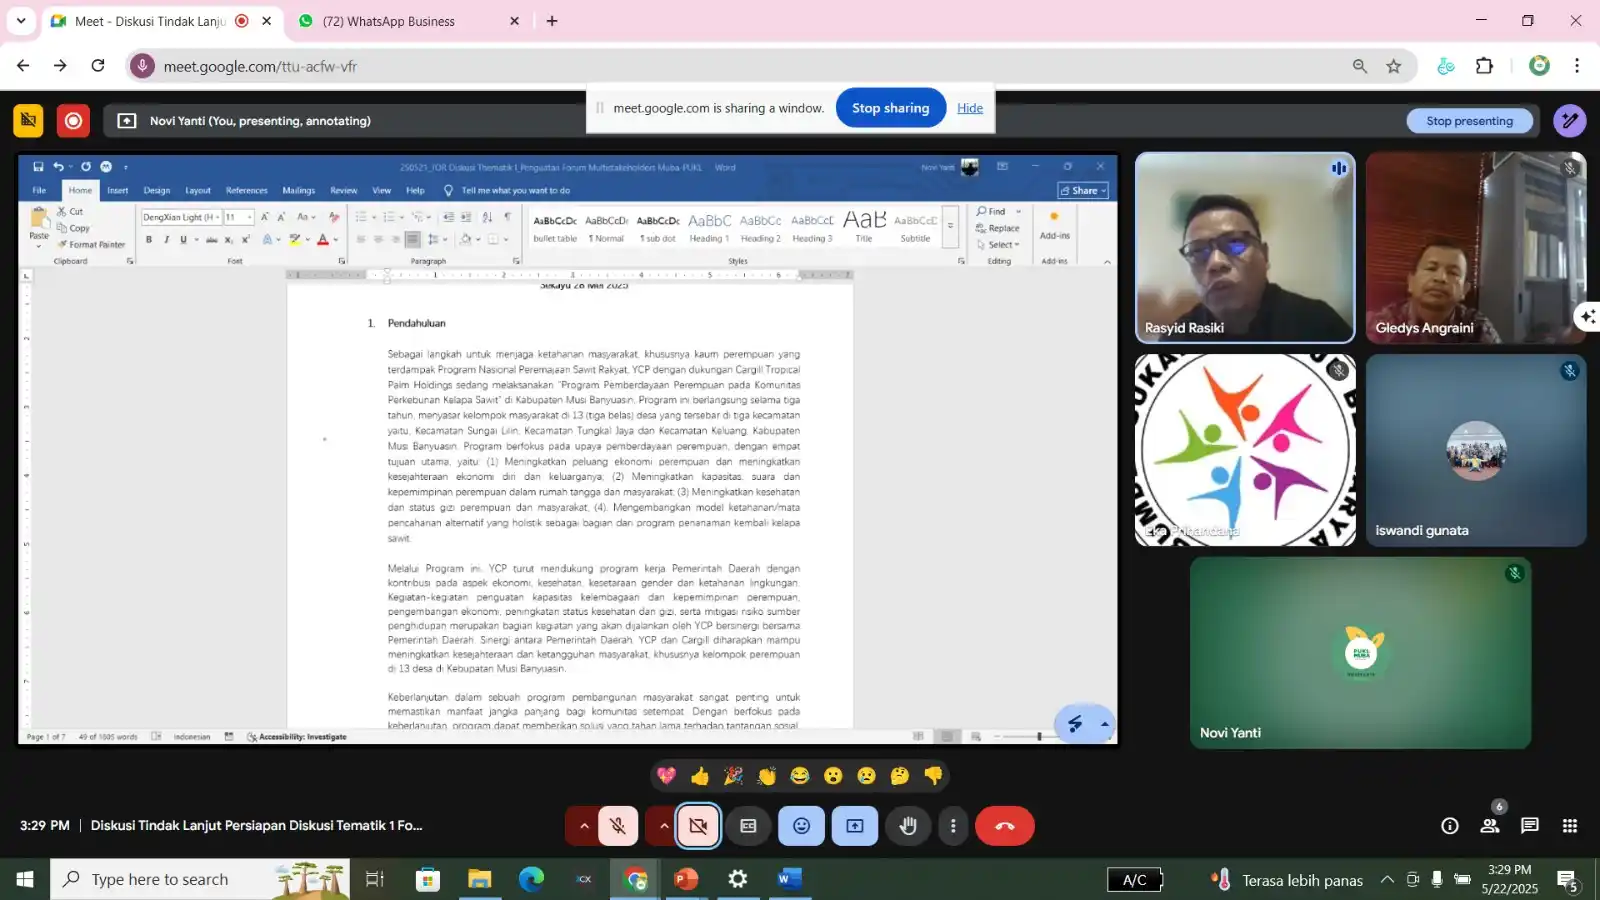Send the heart reaction emoji

pos(667,775)
